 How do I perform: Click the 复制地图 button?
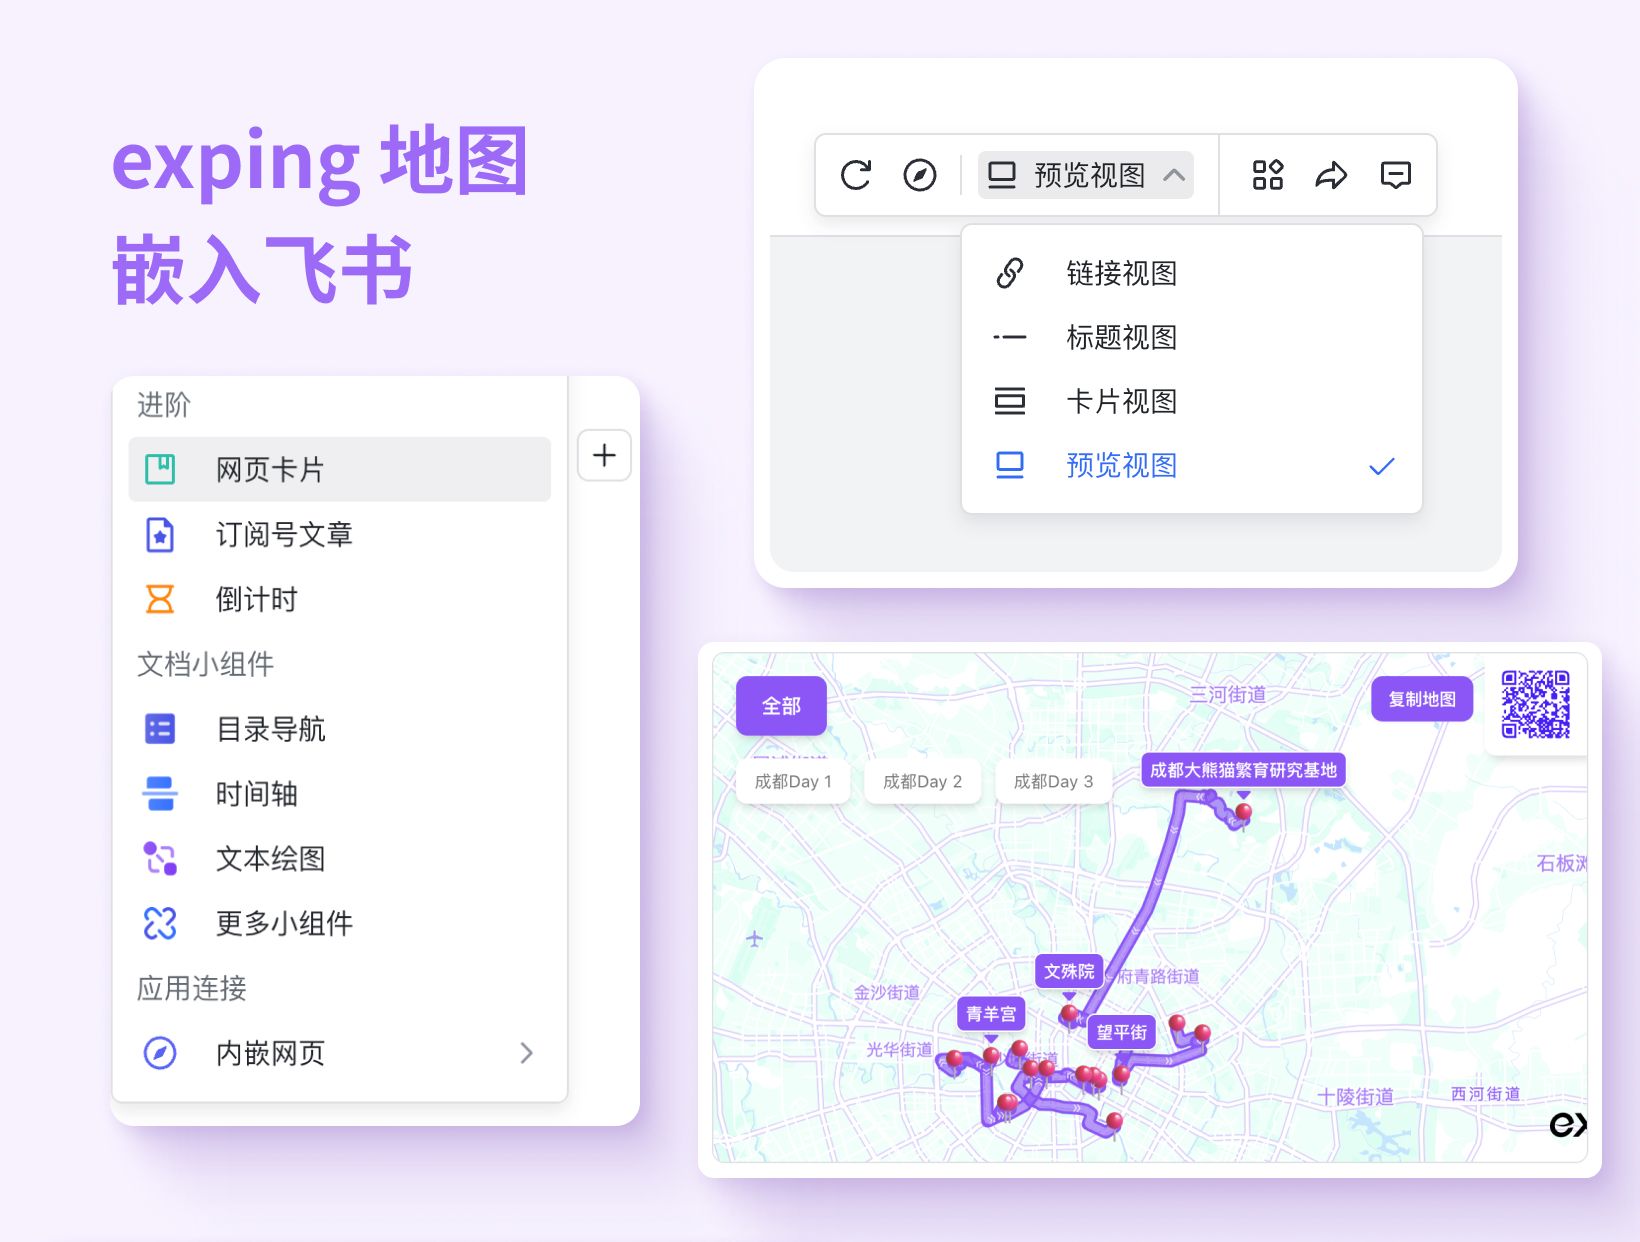point(1422,699)
